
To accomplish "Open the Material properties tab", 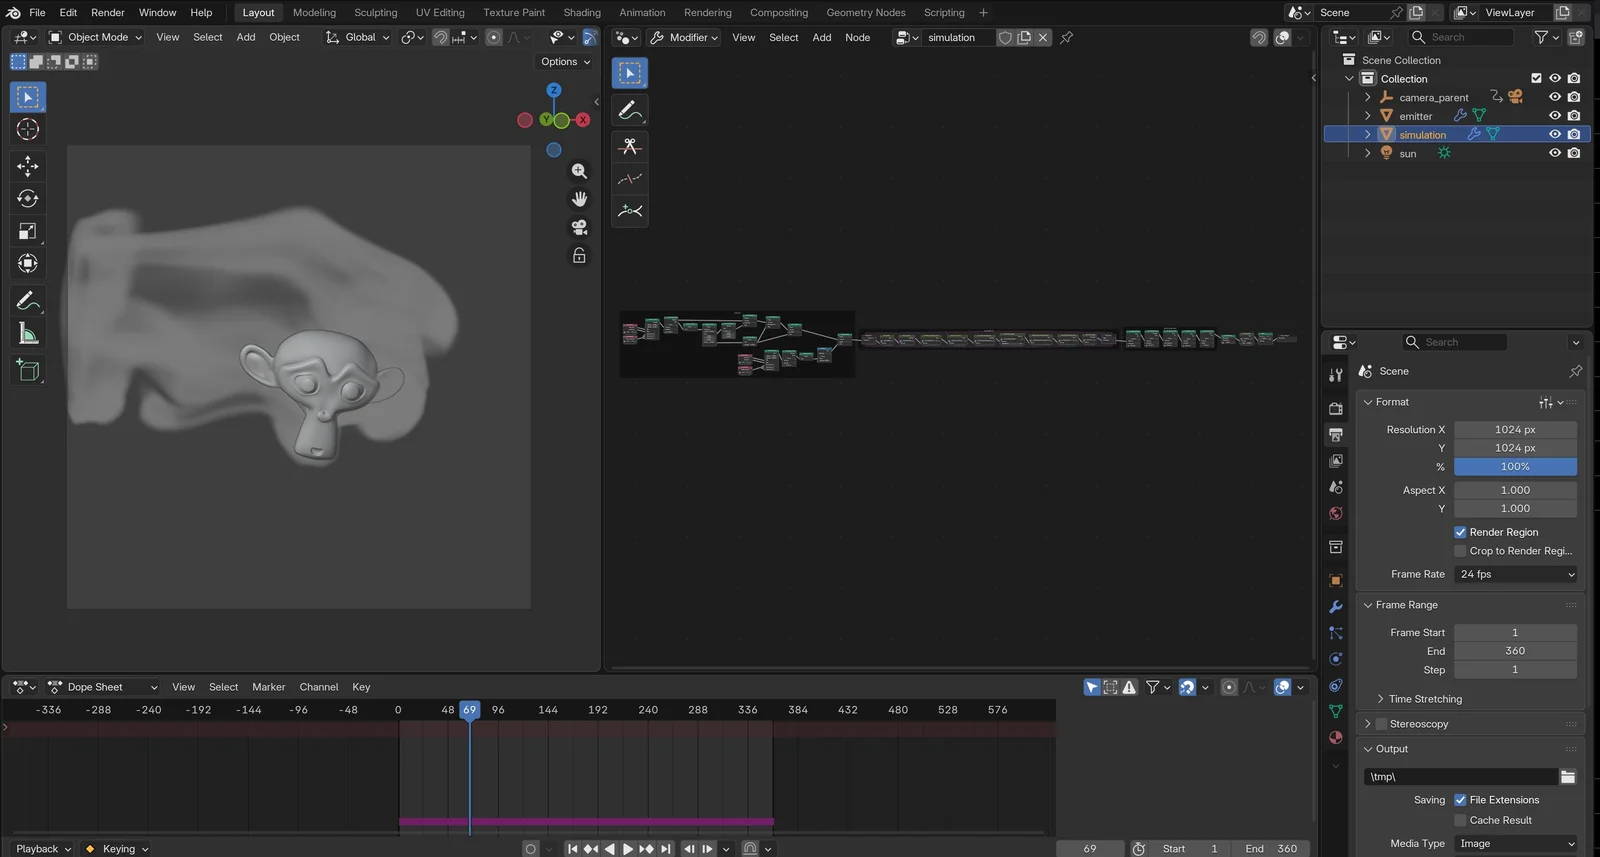I will point(1336,737).
